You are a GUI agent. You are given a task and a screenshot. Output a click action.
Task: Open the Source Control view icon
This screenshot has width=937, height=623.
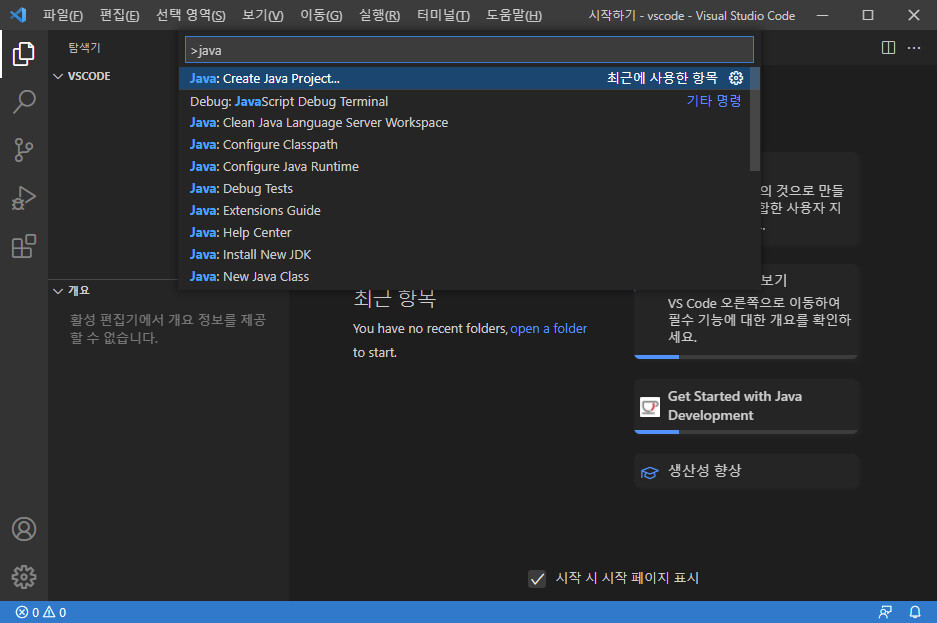point(24,150)
